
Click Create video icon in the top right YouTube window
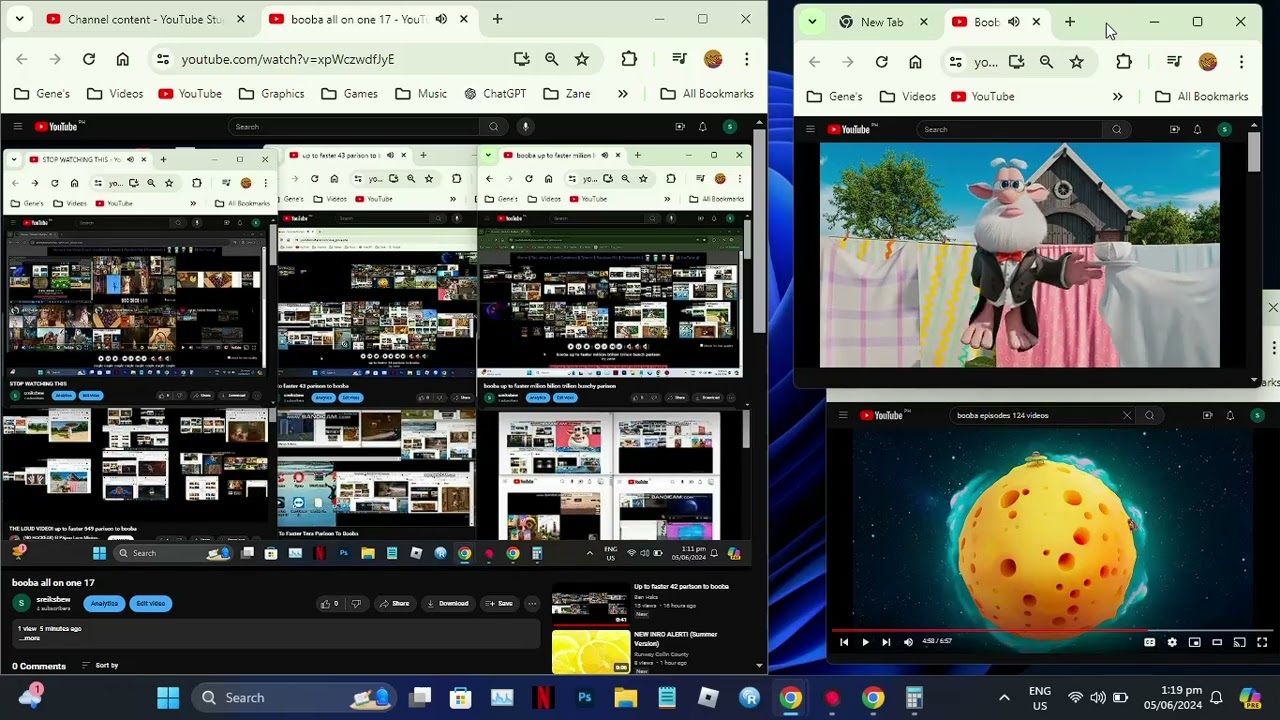click(1174, 129)
